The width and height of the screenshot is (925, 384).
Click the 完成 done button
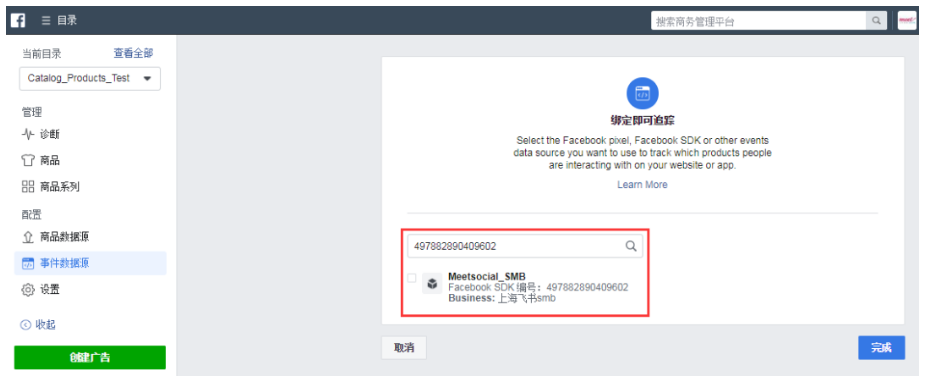881,348
